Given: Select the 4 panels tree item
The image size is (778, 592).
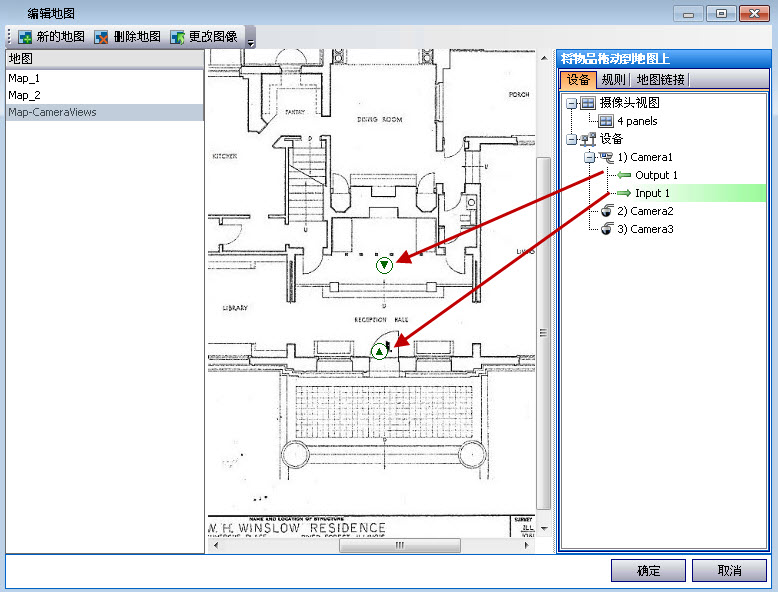Looking at the screenshot, I should (x=637, y=121).
